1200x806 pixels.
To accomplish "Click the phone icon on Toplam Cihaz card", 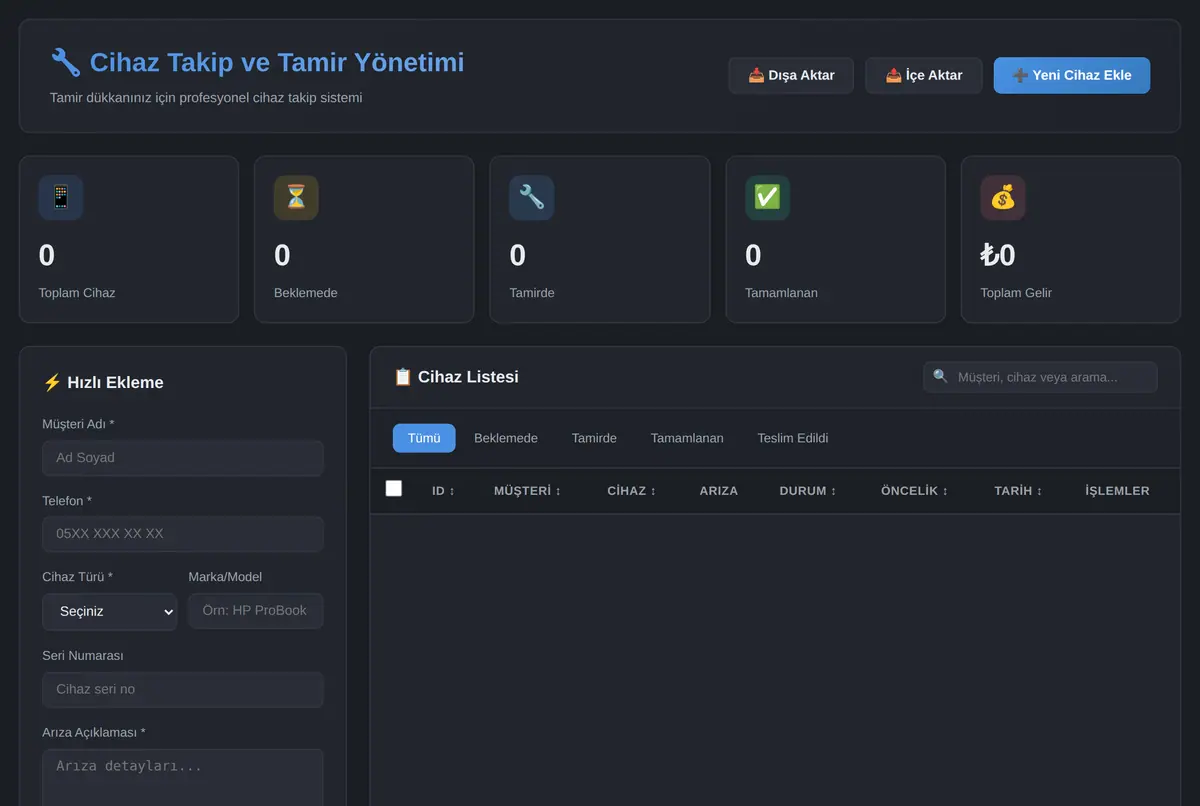I will (x=61, y=197).
